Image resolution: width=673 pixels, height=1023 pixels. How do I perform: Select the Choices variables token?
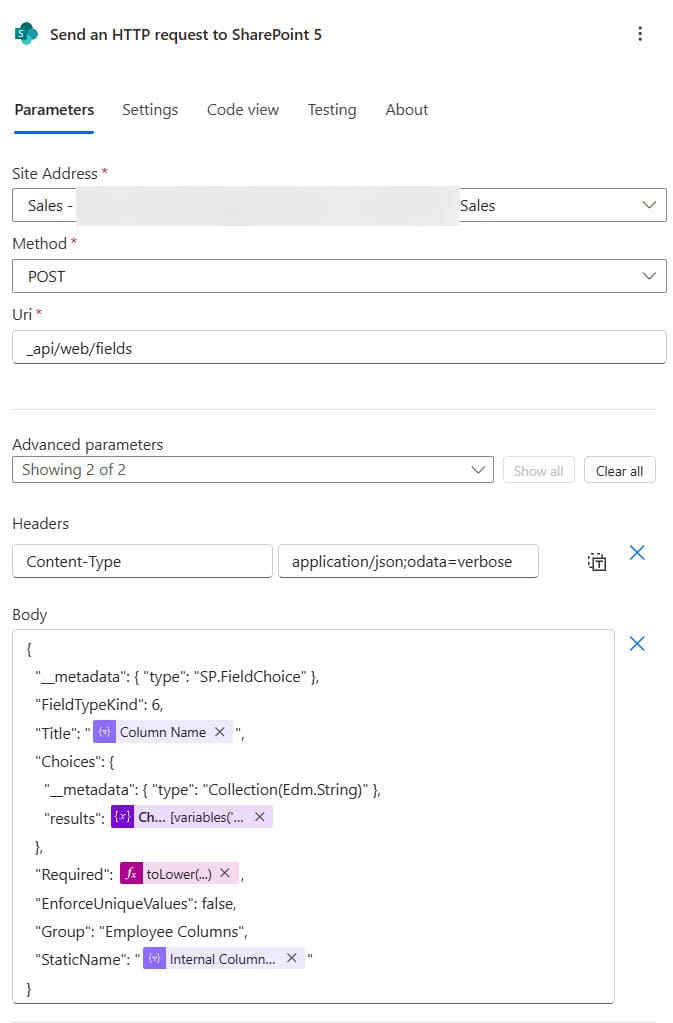pos(191,817)
